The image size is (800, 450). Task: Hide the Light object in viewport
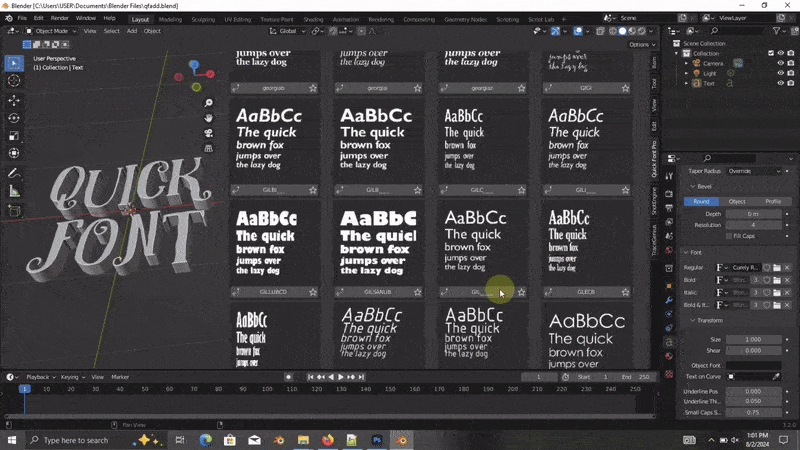click(781, 73)
